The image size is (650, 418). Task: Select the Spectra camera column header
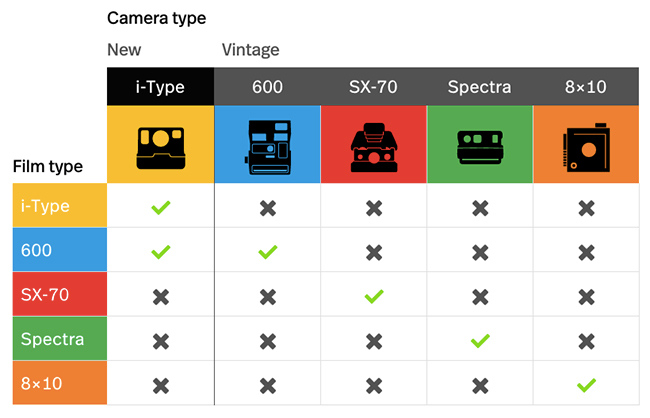coord(480,87)
